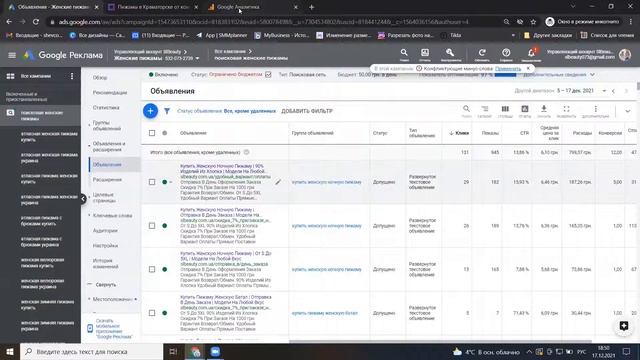Image resolution: width=640 pixels, height=360 pixels.
Task: Click the filter funnel icon
Action: coord(167,111)
